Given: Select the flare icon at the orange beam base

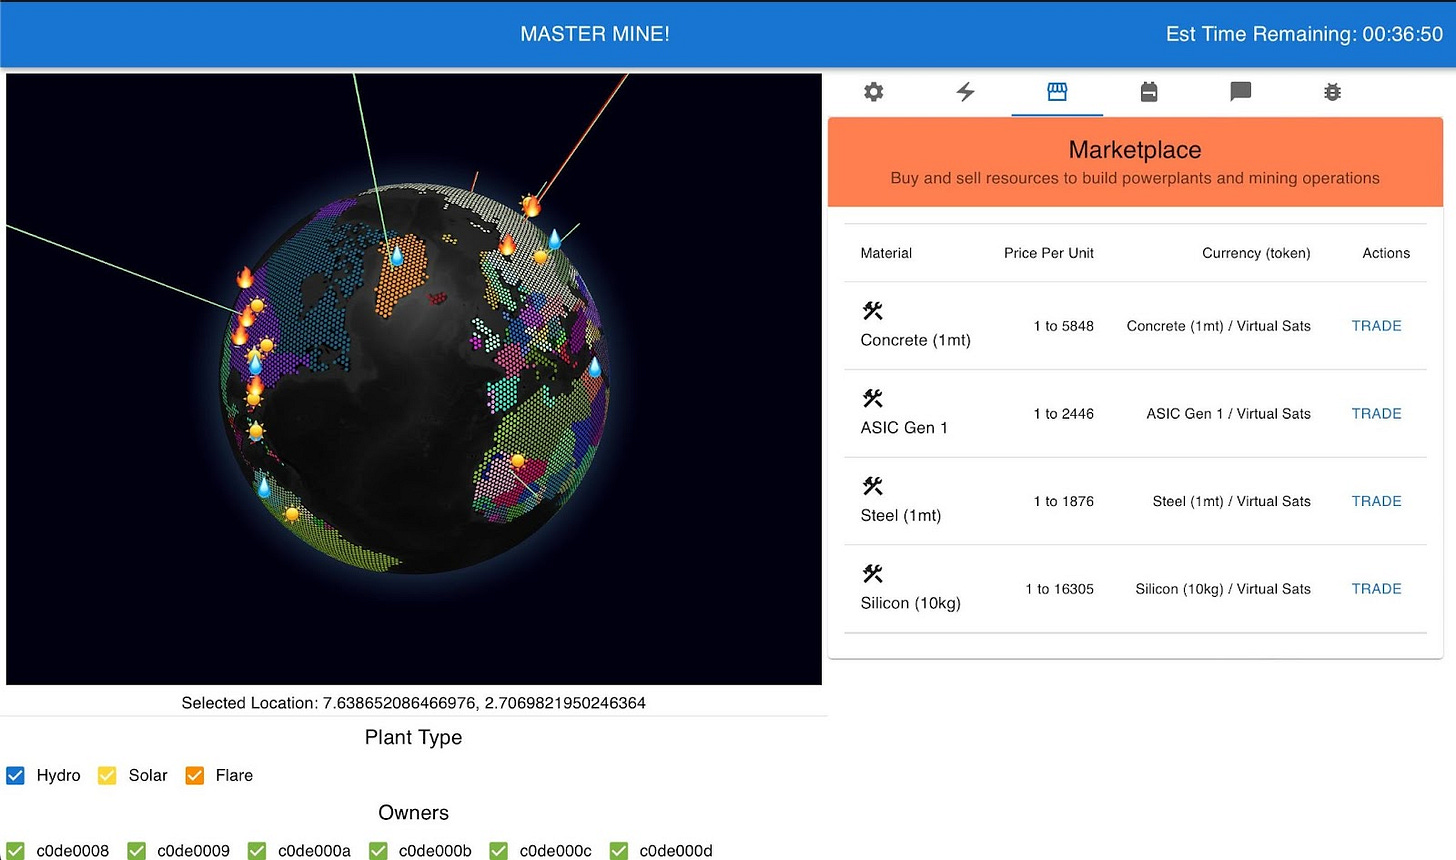Looking at the screenshot, I should pos(531,206).
